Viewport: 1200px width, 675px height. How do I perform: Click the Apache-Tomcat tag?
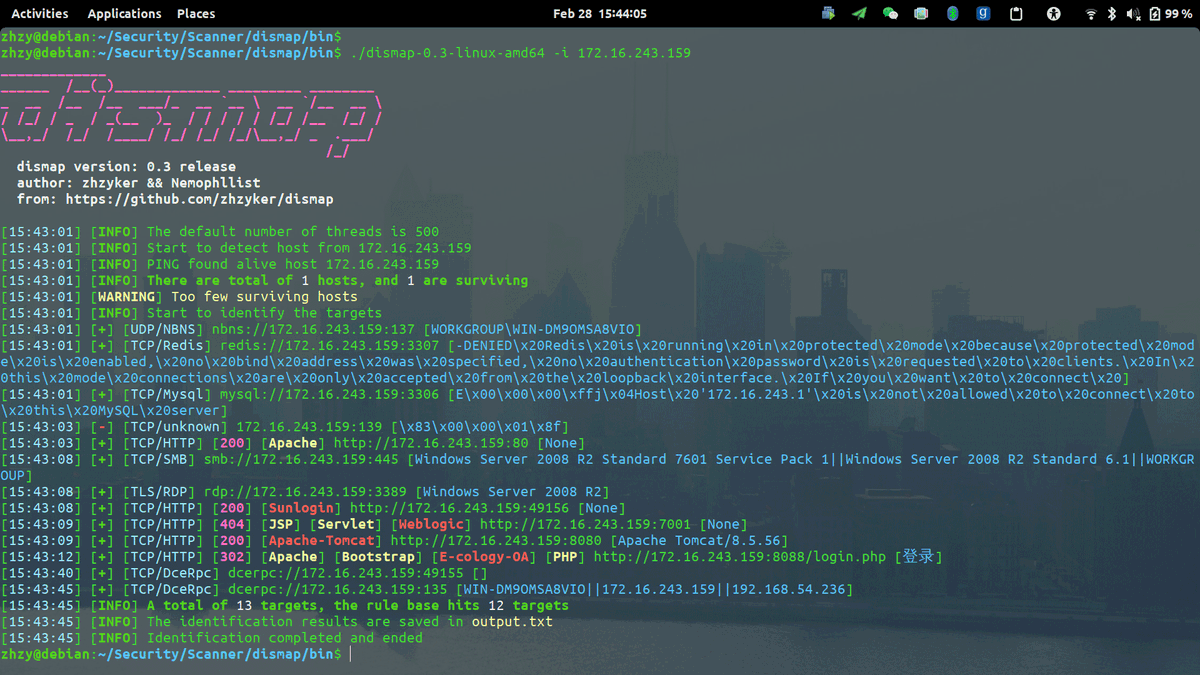point(322,540)
